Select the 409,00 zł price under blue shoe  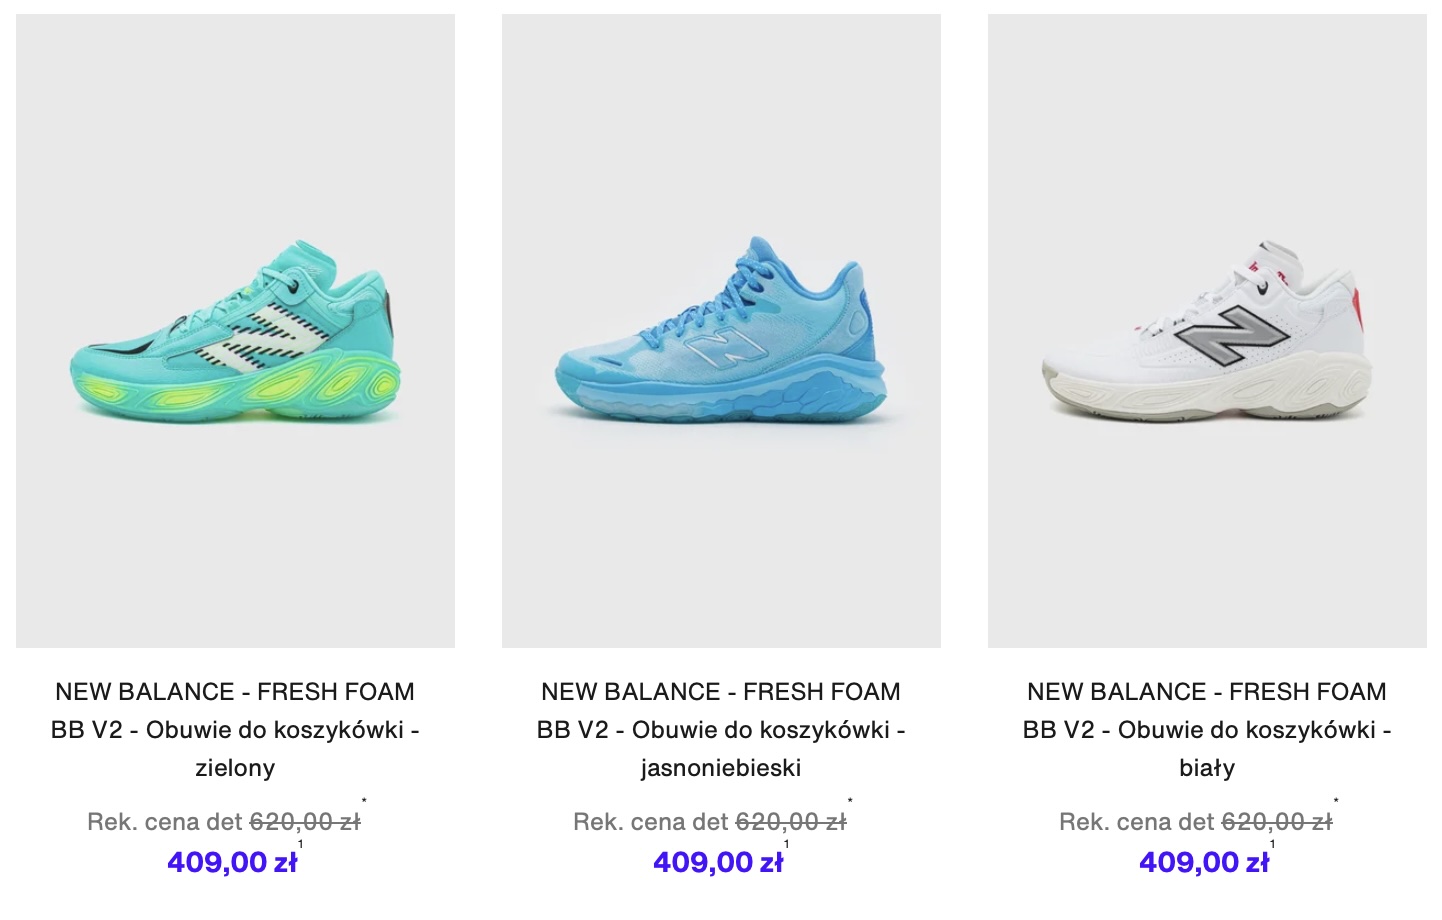click(x=718, y=862)
